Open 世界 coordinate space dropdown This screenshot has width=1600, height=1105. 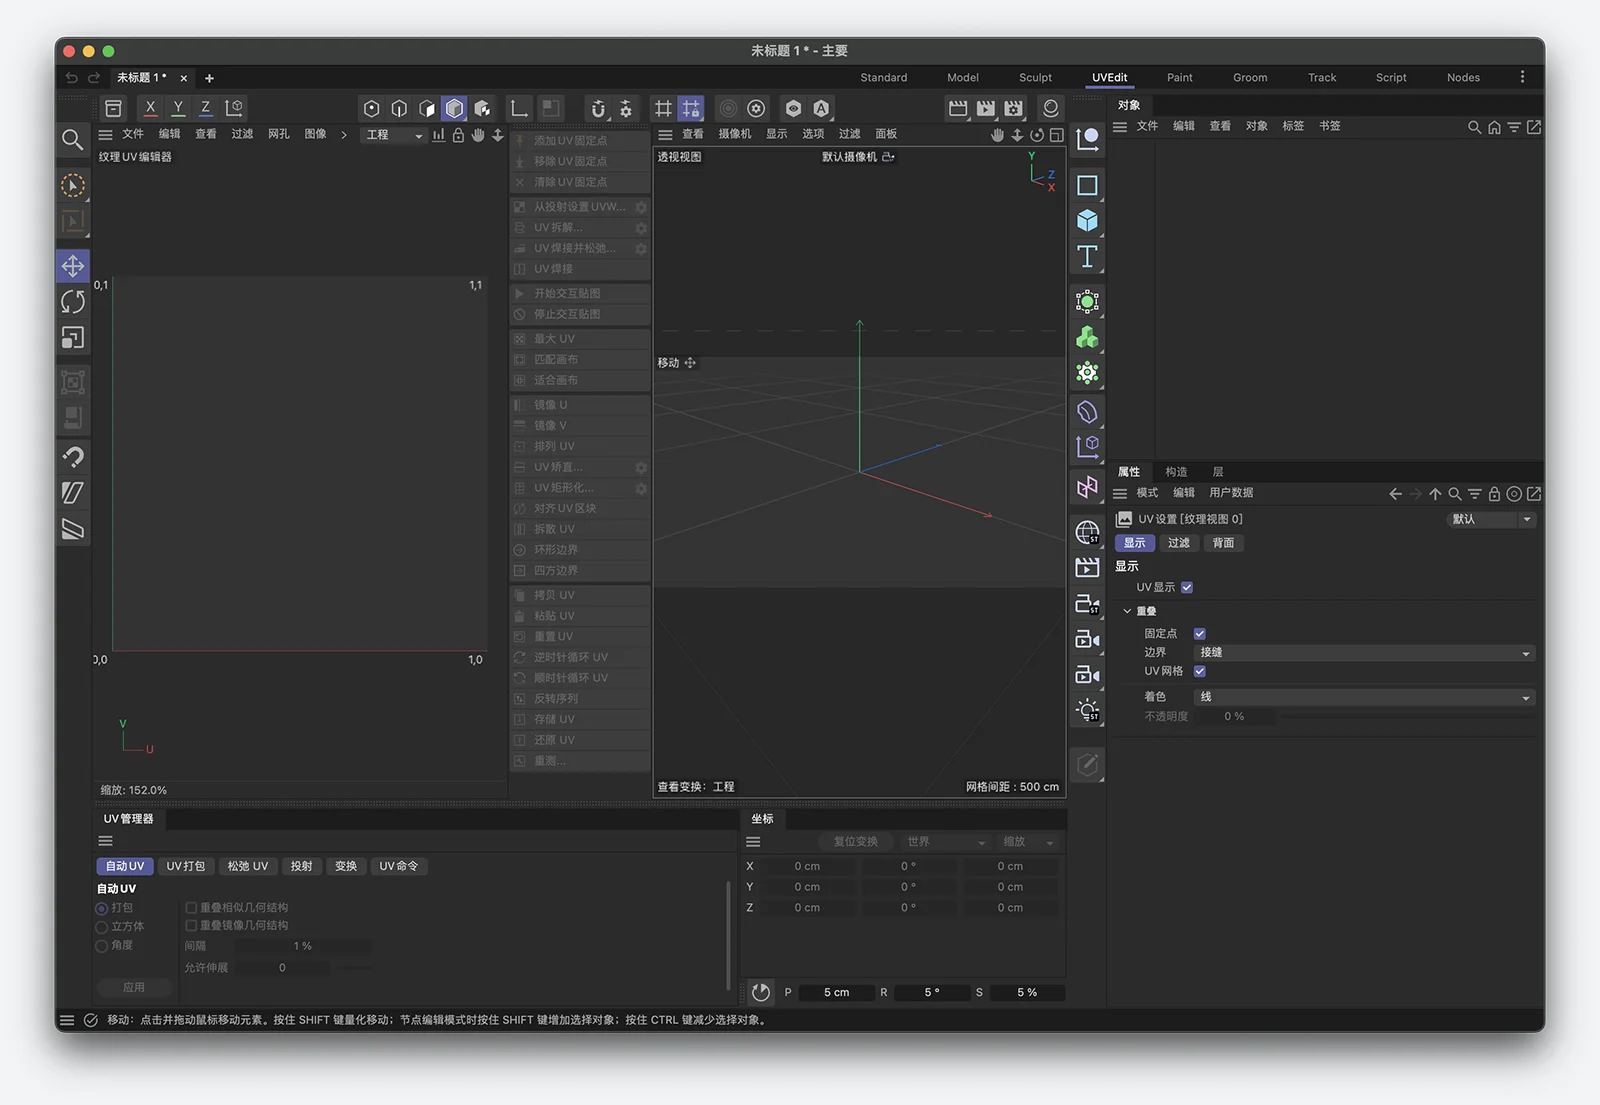point(945,842)
